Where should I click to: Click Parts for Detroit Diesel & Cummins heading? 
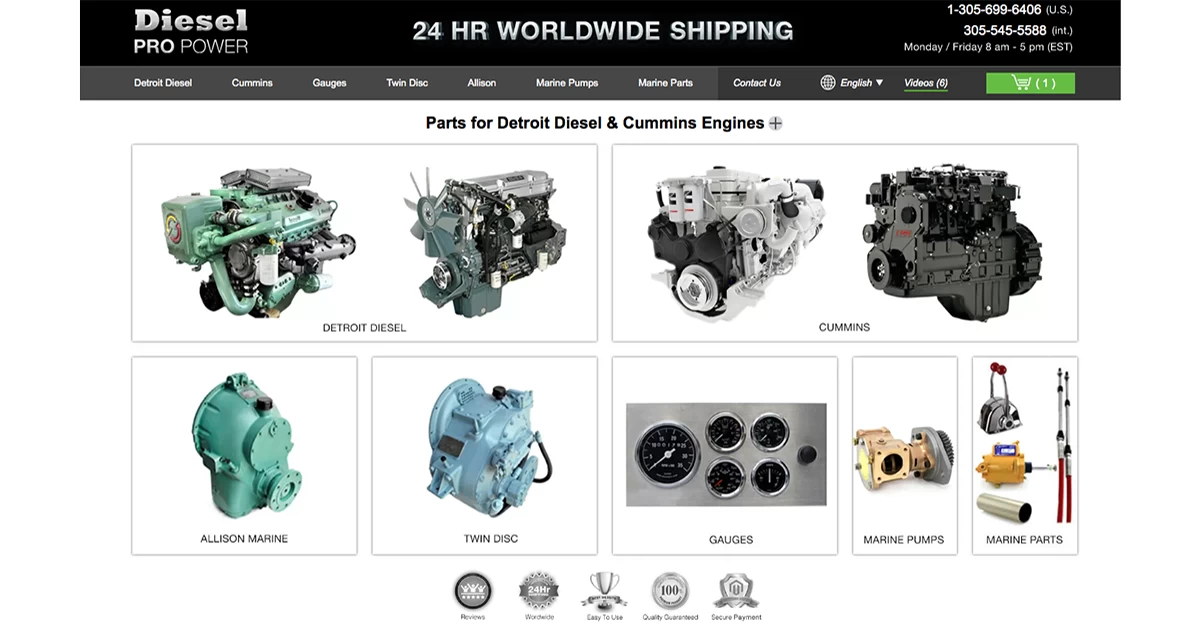point(595,123)
